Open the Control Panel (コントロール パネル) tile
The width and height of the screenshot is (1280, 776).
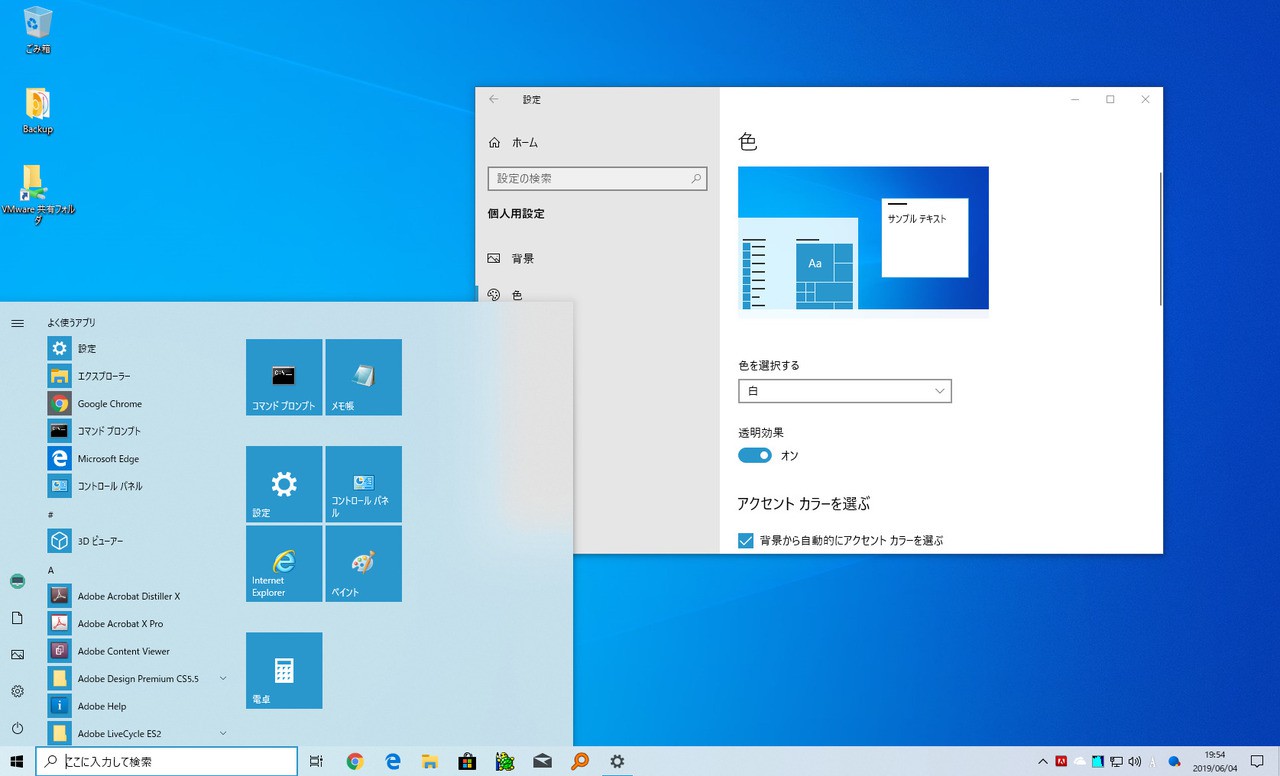point(363,484)
